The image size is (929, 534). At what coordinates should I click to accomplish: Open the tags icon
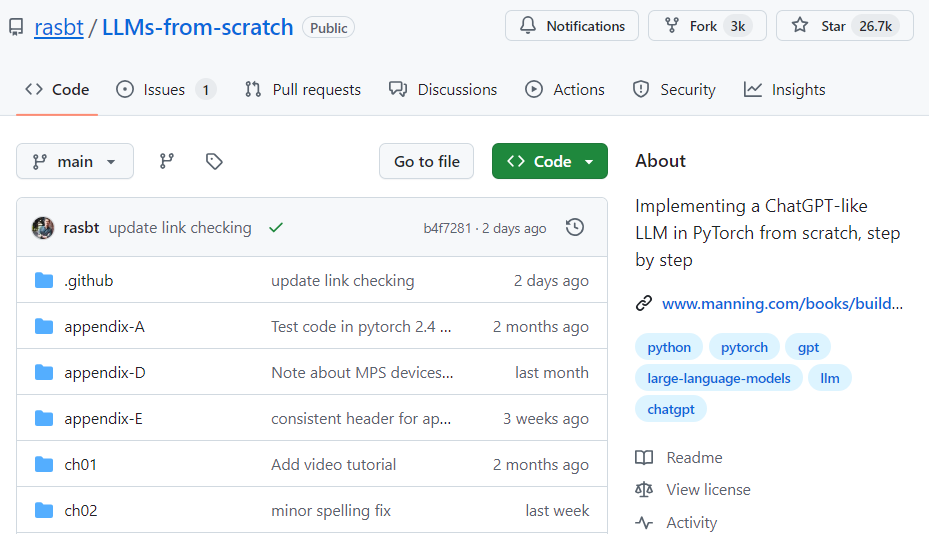tap(214, 161)
